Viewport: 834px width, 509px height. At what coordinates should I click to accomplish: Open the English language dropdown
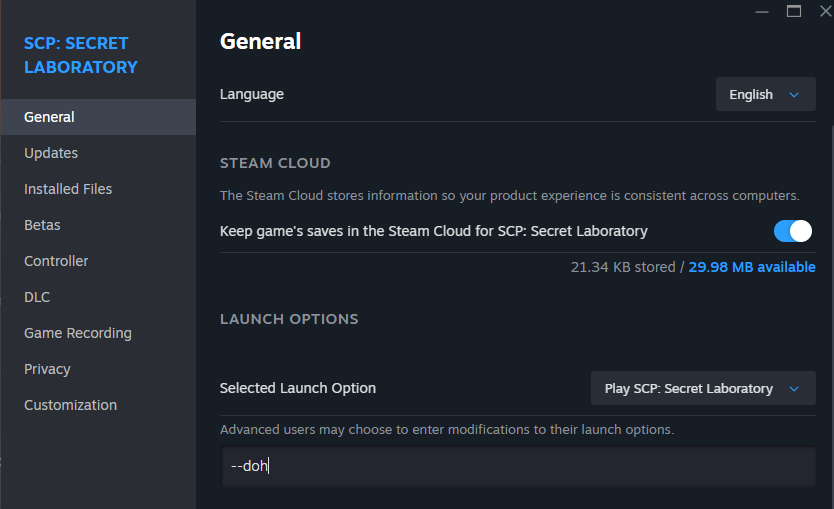click(765, 94)
